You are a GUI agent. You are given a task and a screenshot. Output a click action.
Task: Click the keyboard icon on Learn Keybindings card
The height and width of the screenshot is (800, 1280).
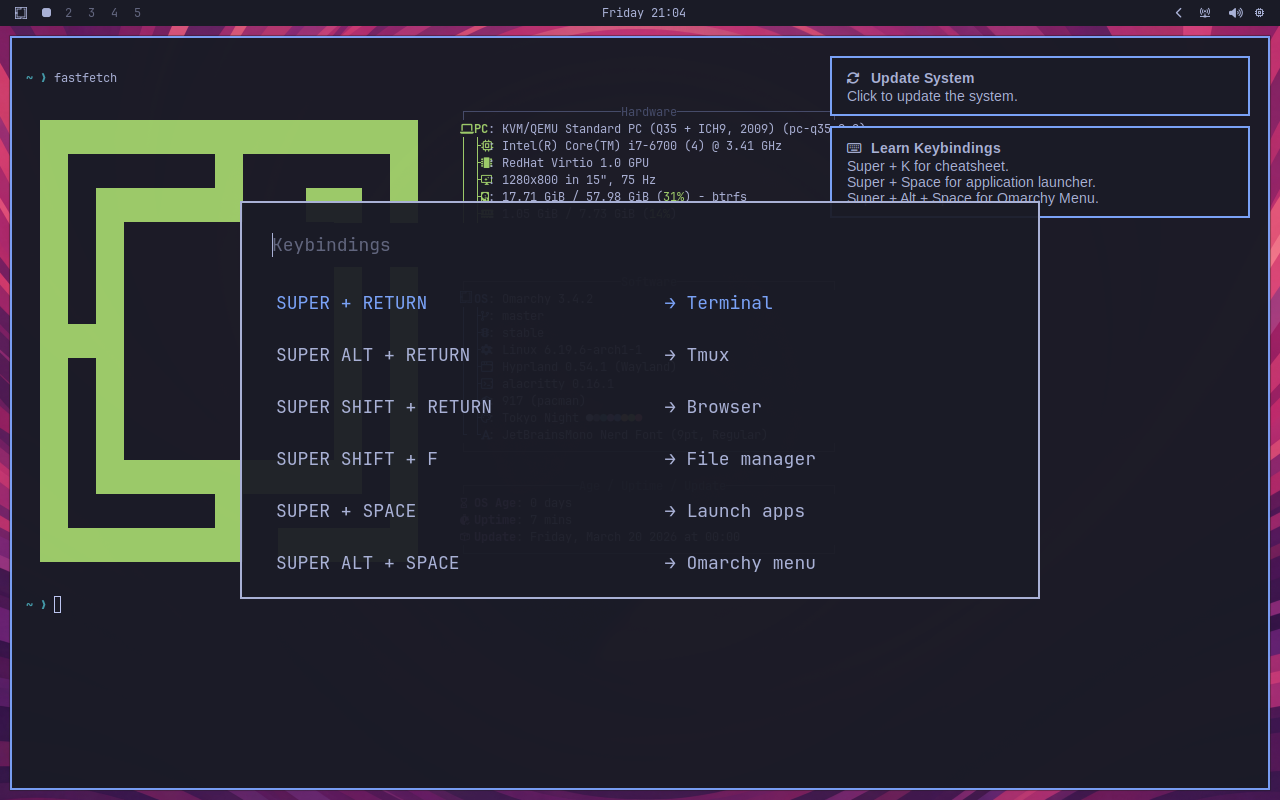(855, 147)
